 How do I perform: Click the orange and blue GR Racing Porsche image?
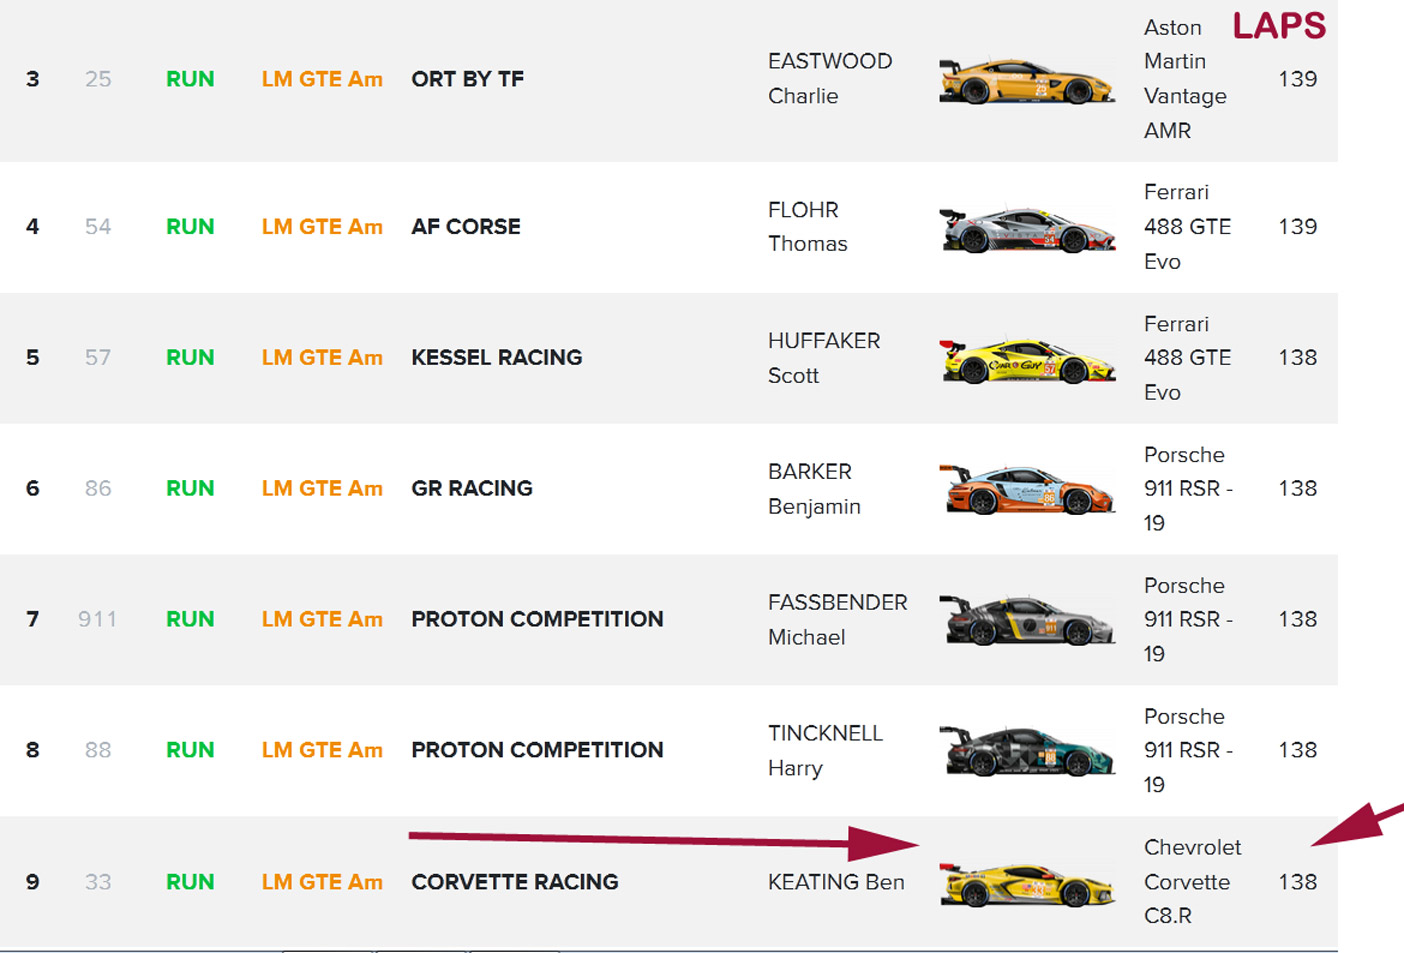point(1026,490)
